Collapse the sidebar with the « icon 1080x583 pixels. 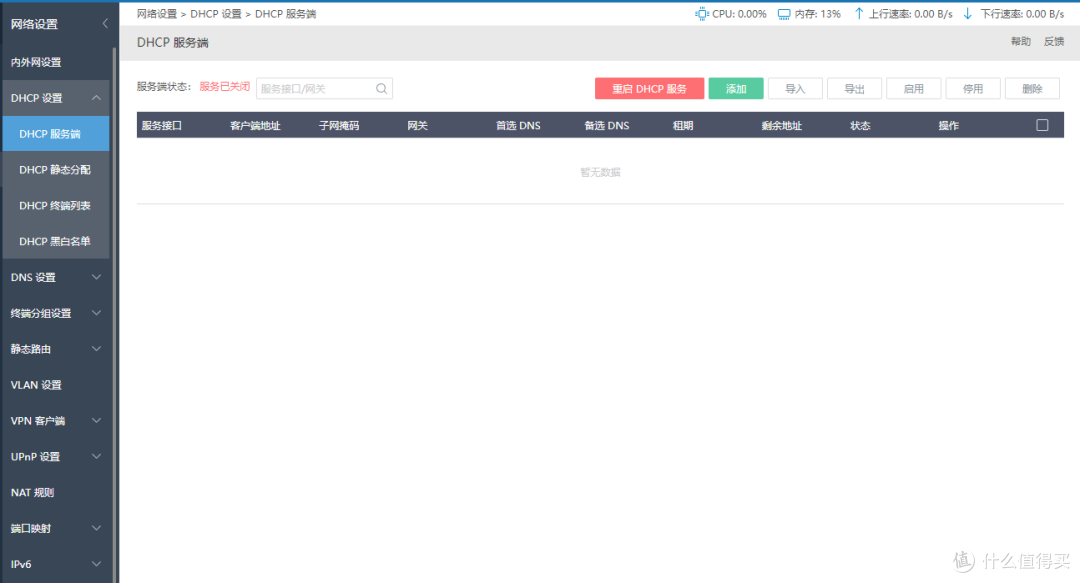[103, 22]
